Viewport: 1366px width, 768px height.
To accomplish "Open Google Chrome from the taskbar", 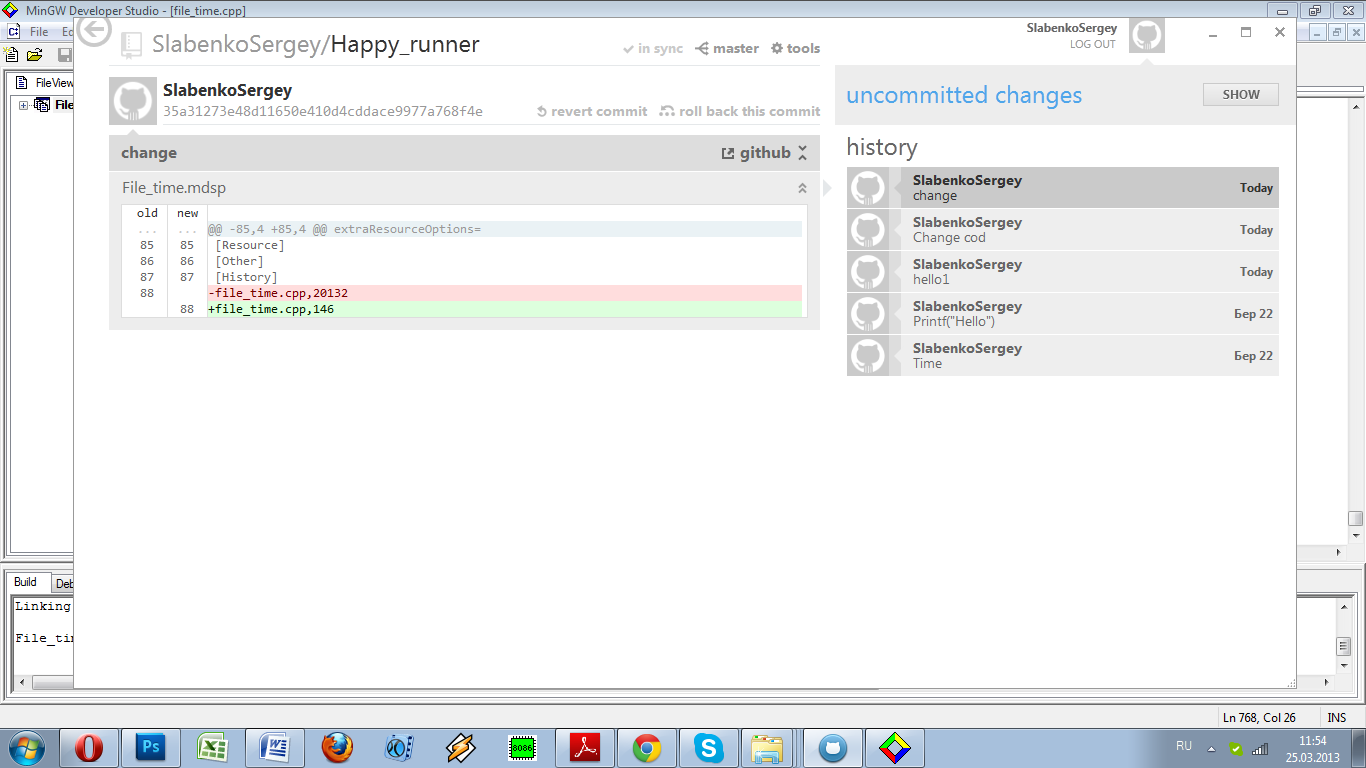I will [x=647, y=748].
